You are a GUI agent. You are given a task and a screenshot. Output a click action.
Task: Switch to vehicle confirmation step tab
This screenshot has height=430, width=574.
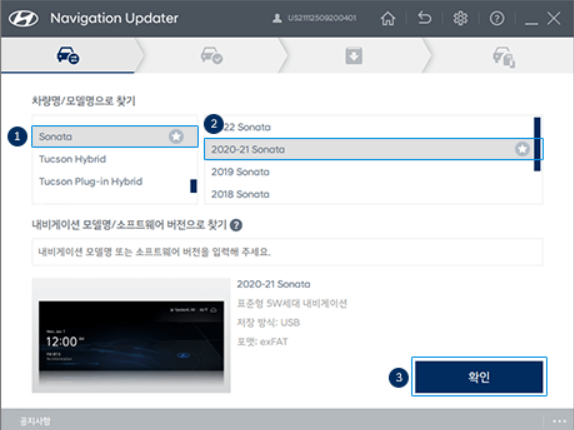point(211,56)
